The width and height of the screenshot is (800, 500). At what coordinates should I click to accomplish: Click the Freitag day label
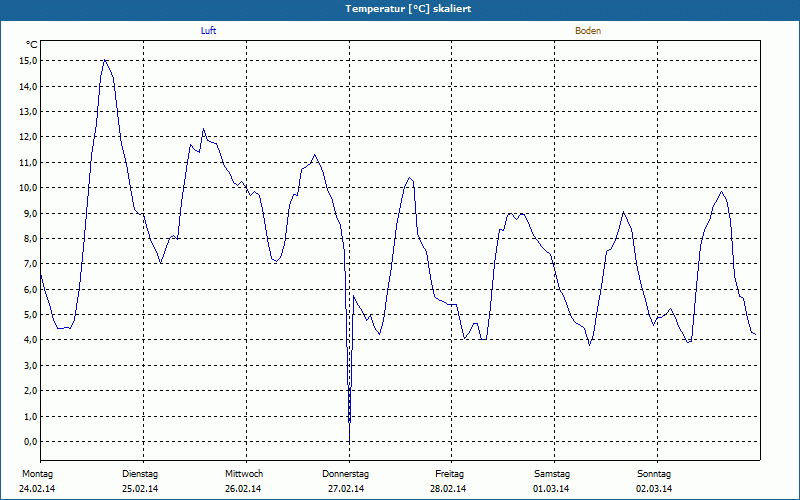[x=449, y=474]
